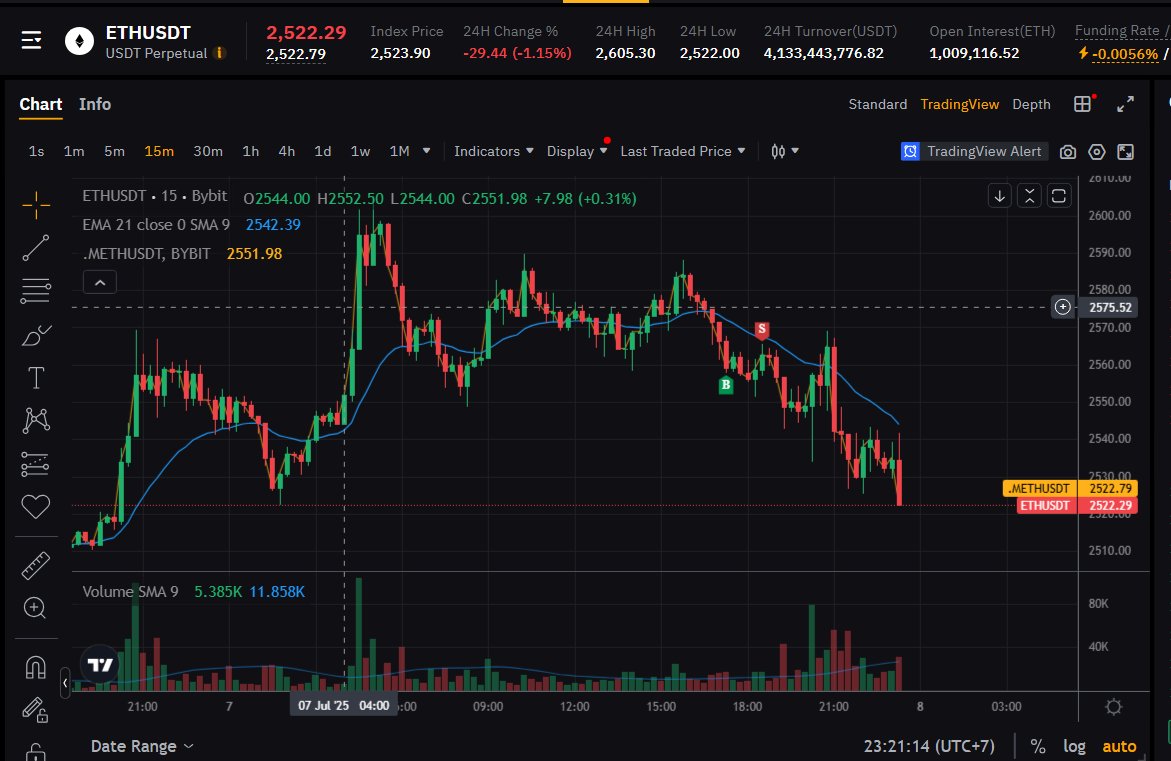Select the Depth chart view
1171x761 pixels.
pos(1031,105)
